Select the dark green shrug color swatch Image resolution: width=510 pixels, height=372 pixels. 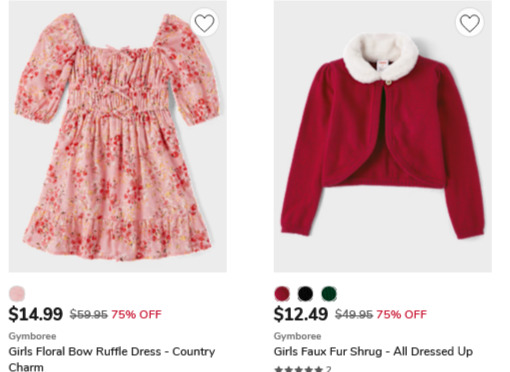(329, 294)
